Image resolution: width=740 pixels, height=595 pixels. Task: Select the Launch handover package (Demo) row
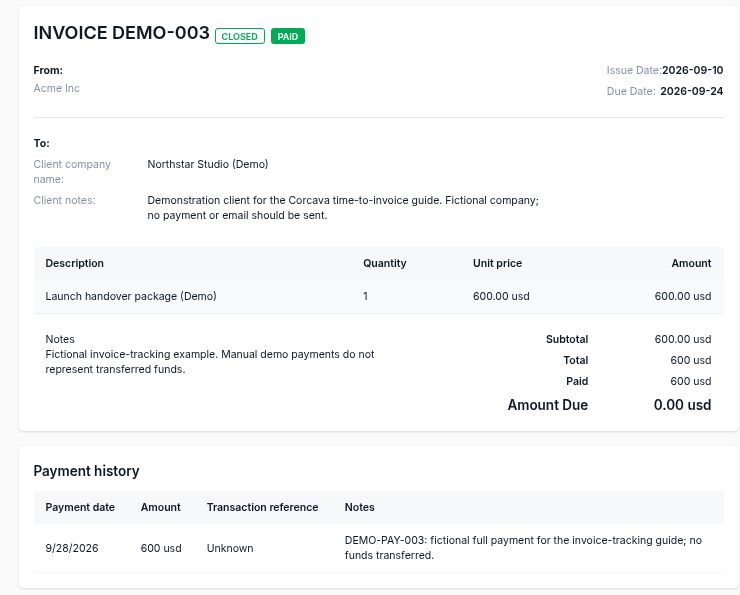(x=378, y=296)
